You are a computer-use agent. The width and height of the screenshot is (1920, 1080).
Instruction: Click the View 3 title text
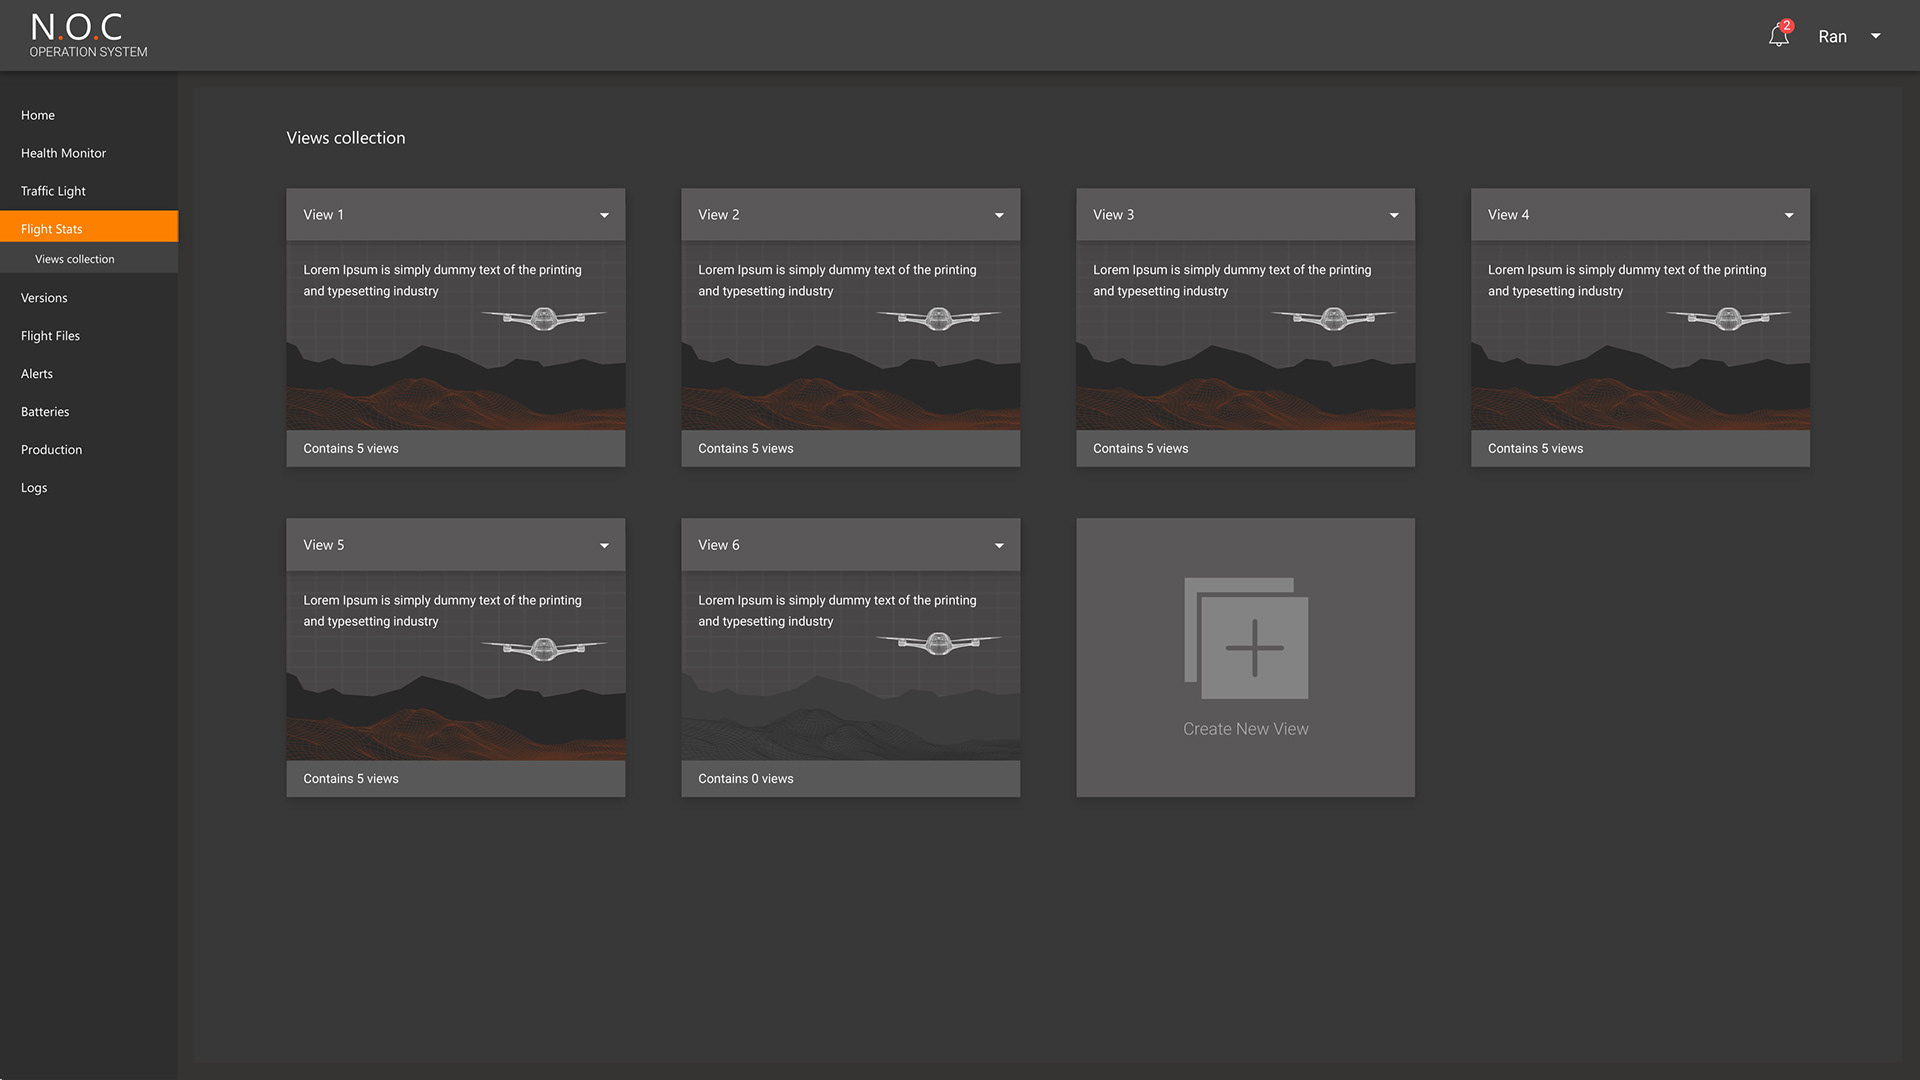(x=1113, y=215)
